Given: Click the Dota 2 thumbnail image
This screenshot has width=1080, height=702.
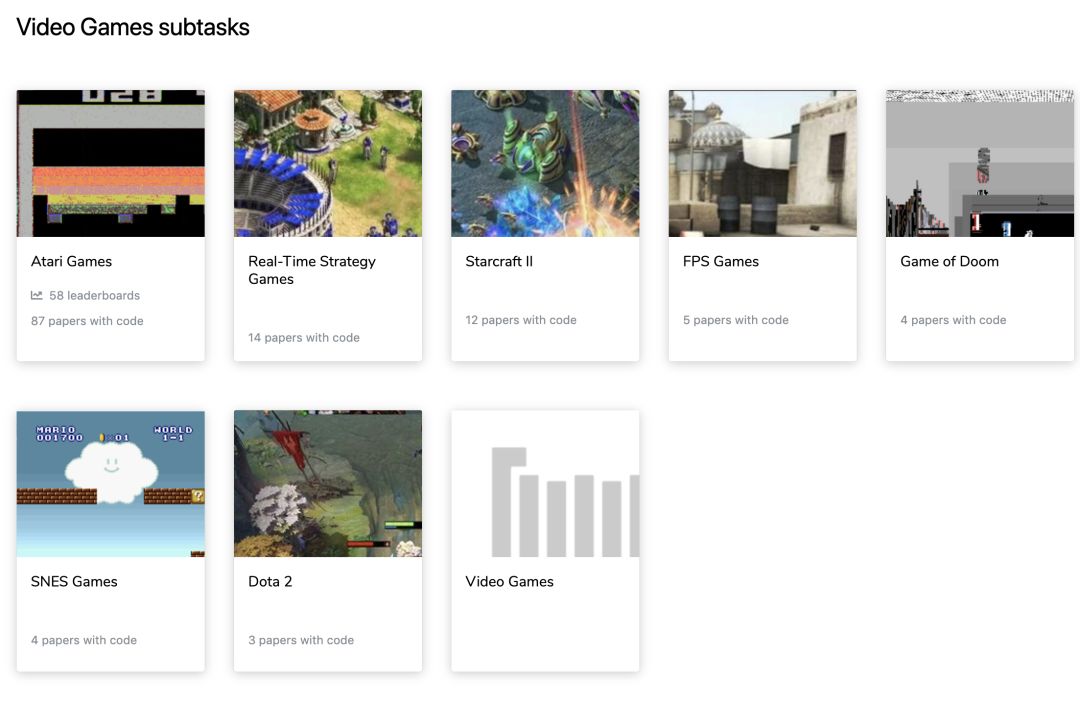Looking at the screenshot, I should (328, 483).
